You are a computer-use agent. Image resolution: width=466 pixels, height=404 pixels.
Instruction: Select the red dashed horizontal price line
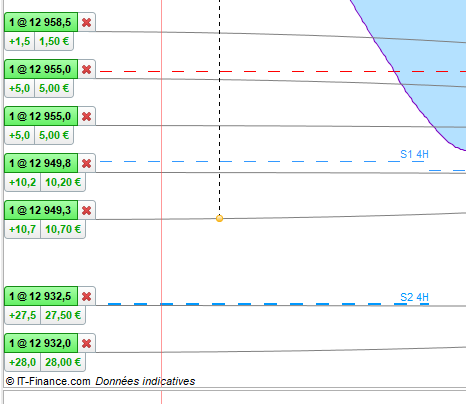tap(283, 71)
